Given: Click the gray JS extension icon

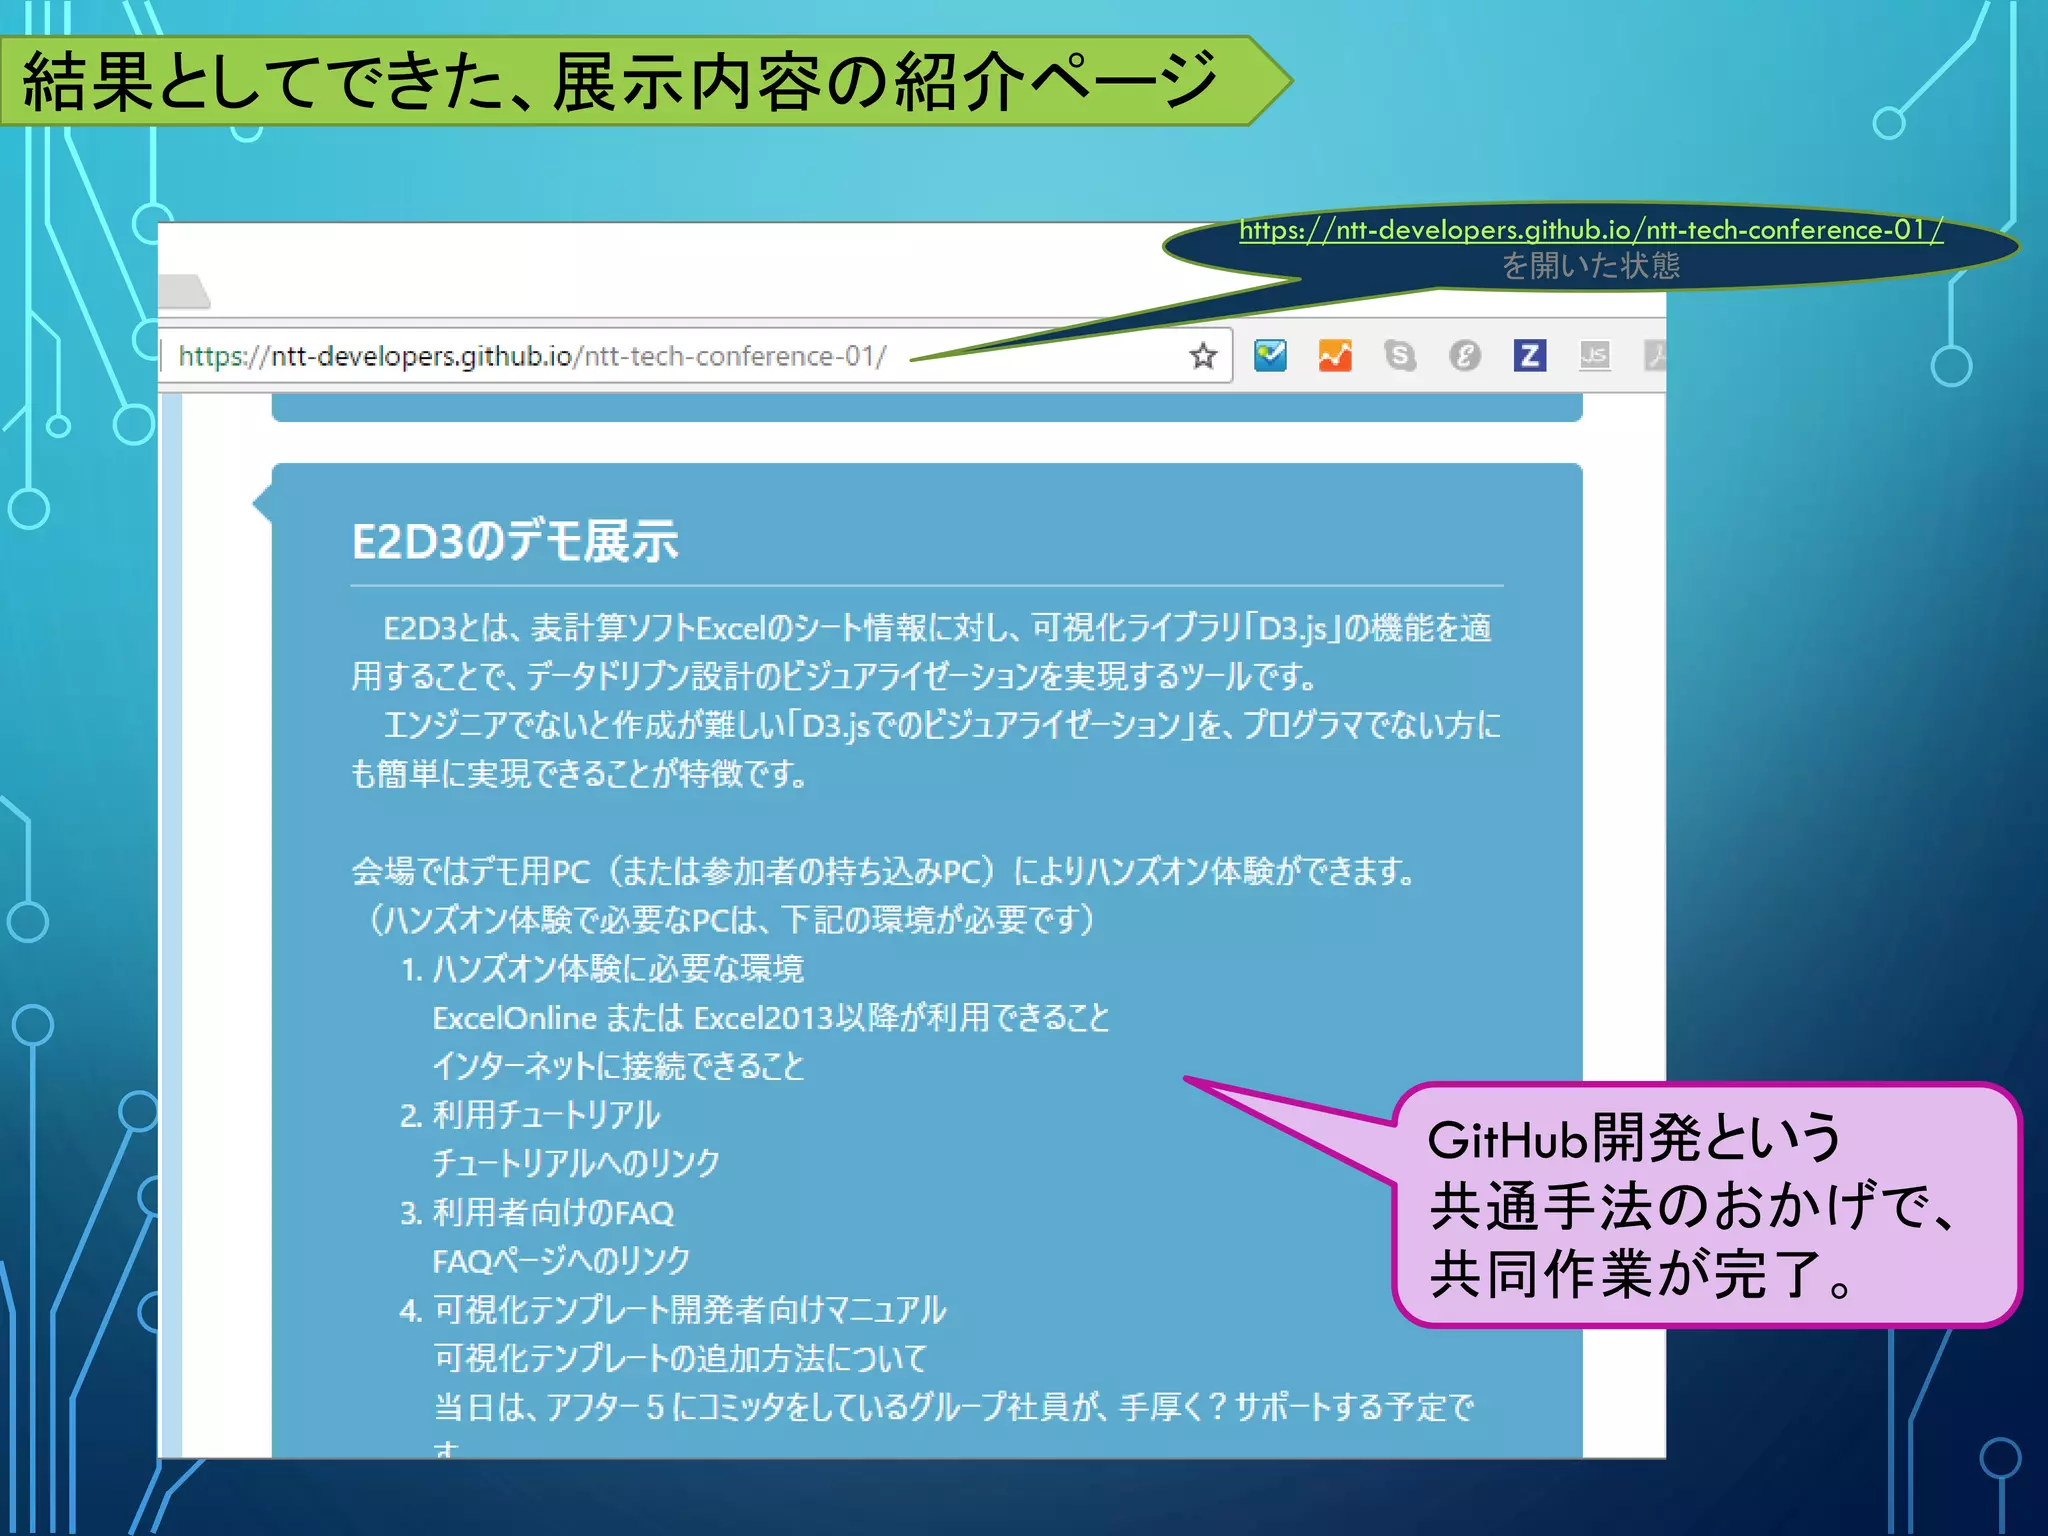Looking at the screenshot, I should [x=1595, y=355].
